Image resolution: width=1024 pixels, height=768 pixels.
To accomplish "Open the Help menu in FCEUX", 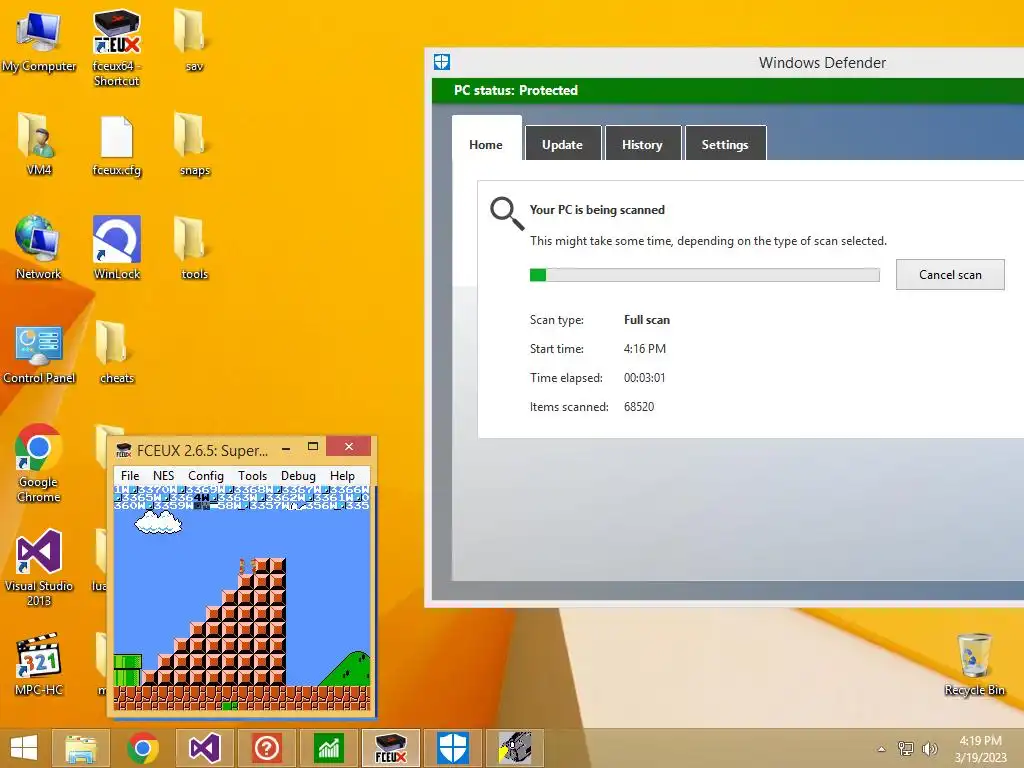I will point(342,475).
